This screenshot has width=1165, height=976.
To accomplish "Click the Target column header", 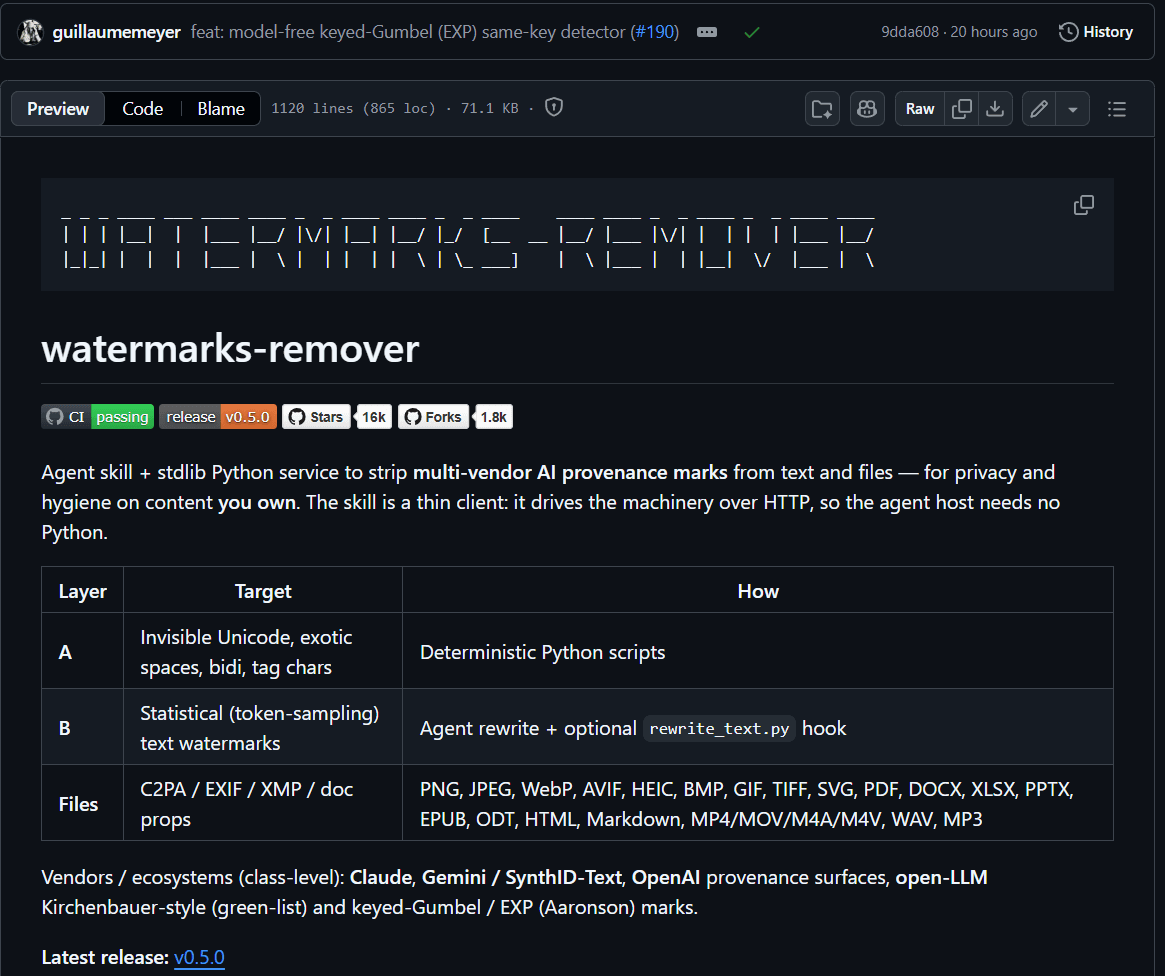I will pos(263,591).
